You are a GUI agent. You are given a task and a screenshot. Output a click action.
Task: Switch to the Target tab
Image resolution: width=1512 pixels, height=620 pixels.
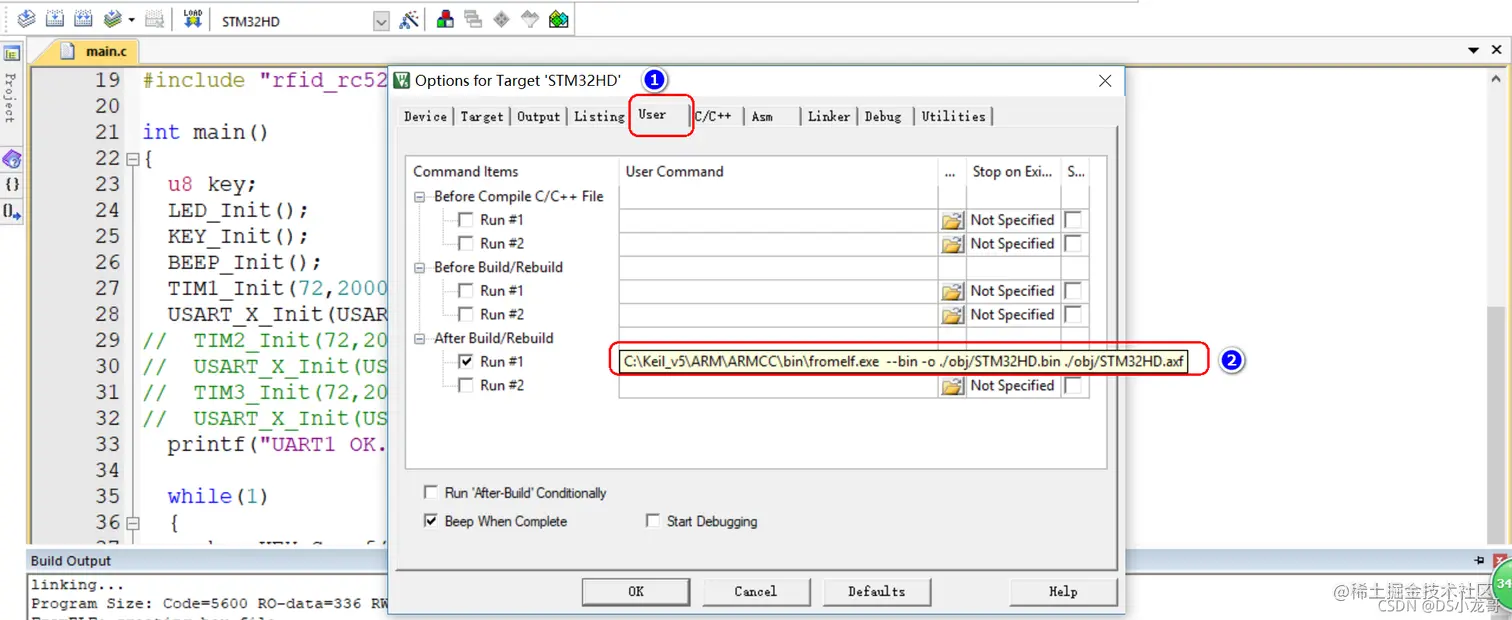[x=482, y=117]
